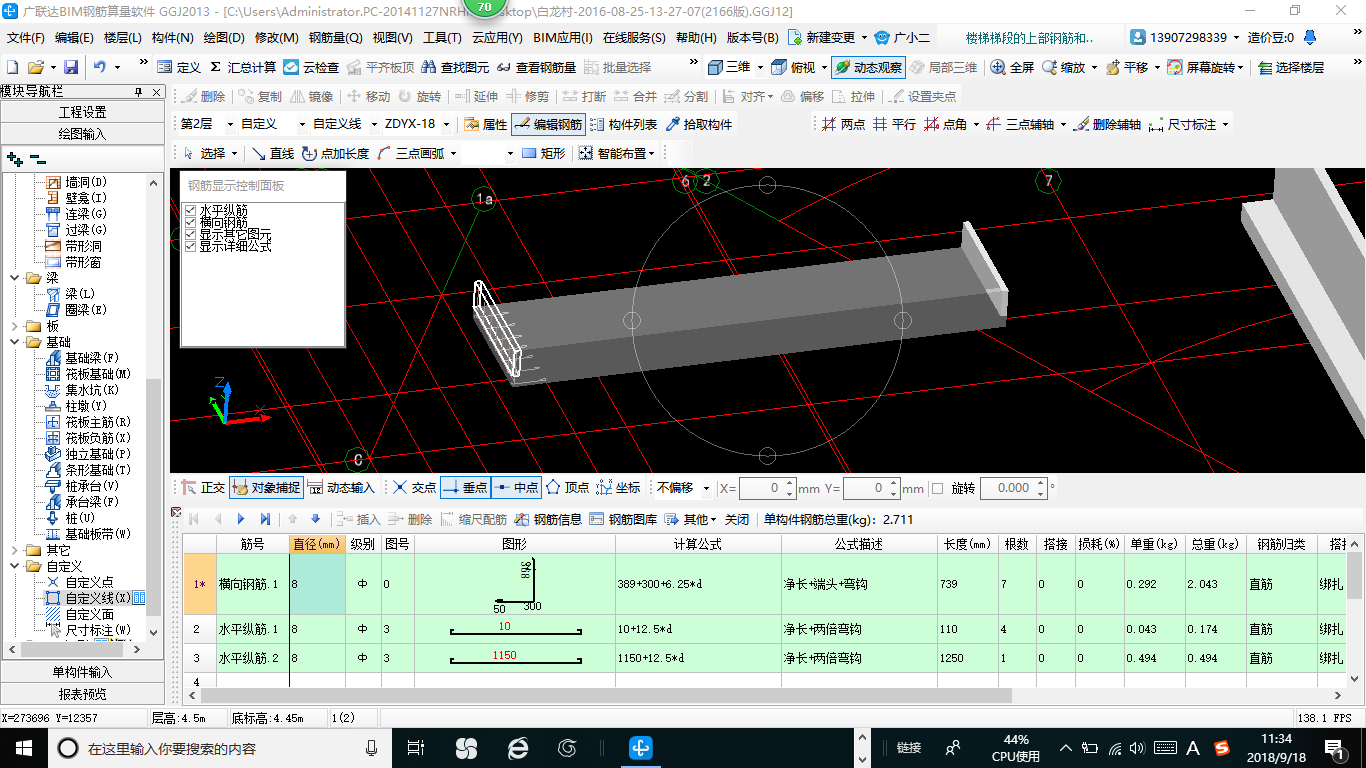
Task: Run 汇总计算 summary calculation
Action: pos(243,67)
